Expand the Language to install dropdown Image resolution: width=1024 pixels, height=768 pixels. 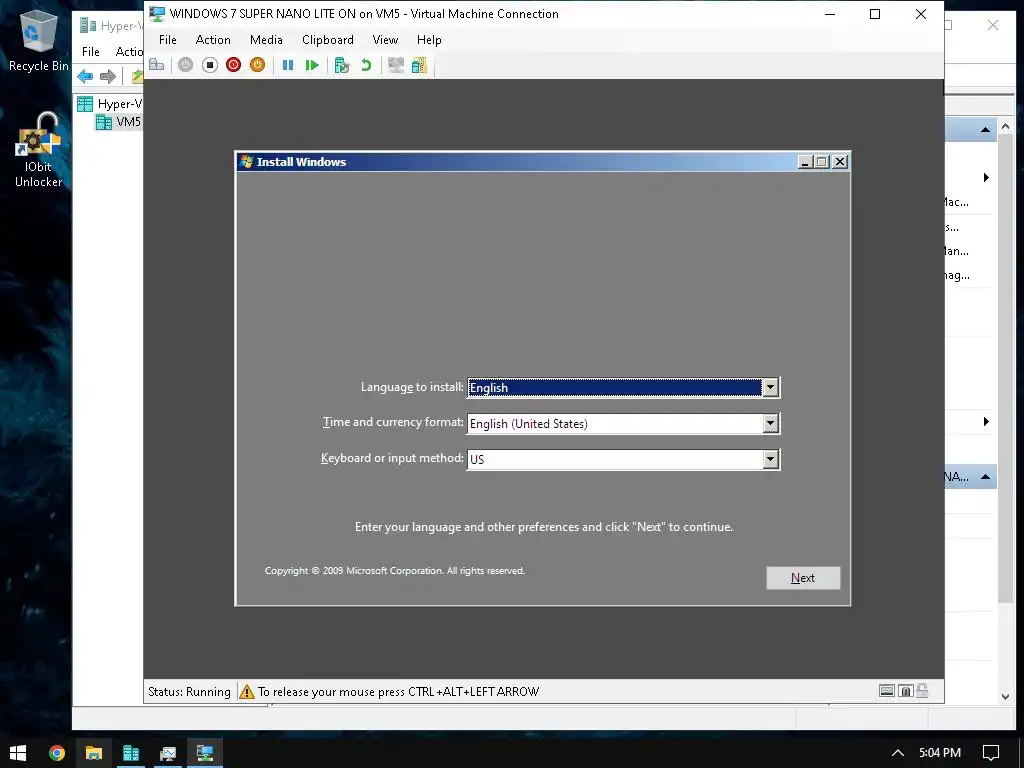771,387
